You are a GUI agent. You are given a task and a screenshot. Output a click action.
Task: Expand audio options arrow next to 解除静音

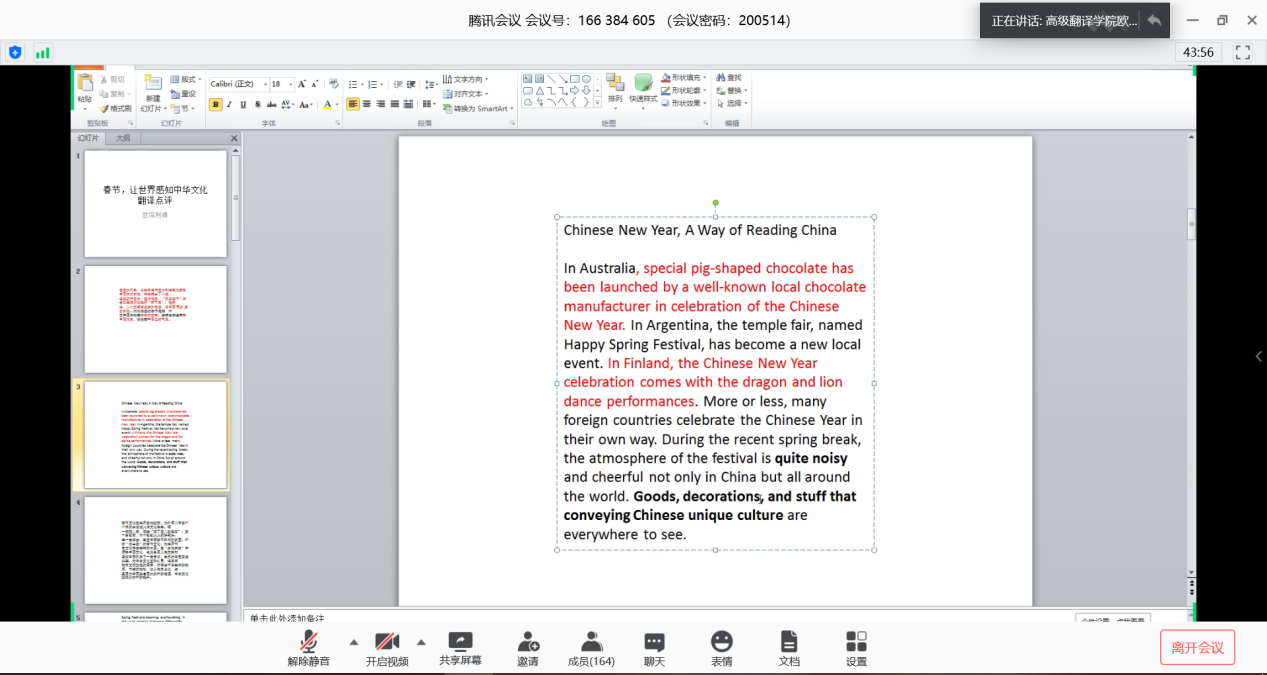click(353, 642)
